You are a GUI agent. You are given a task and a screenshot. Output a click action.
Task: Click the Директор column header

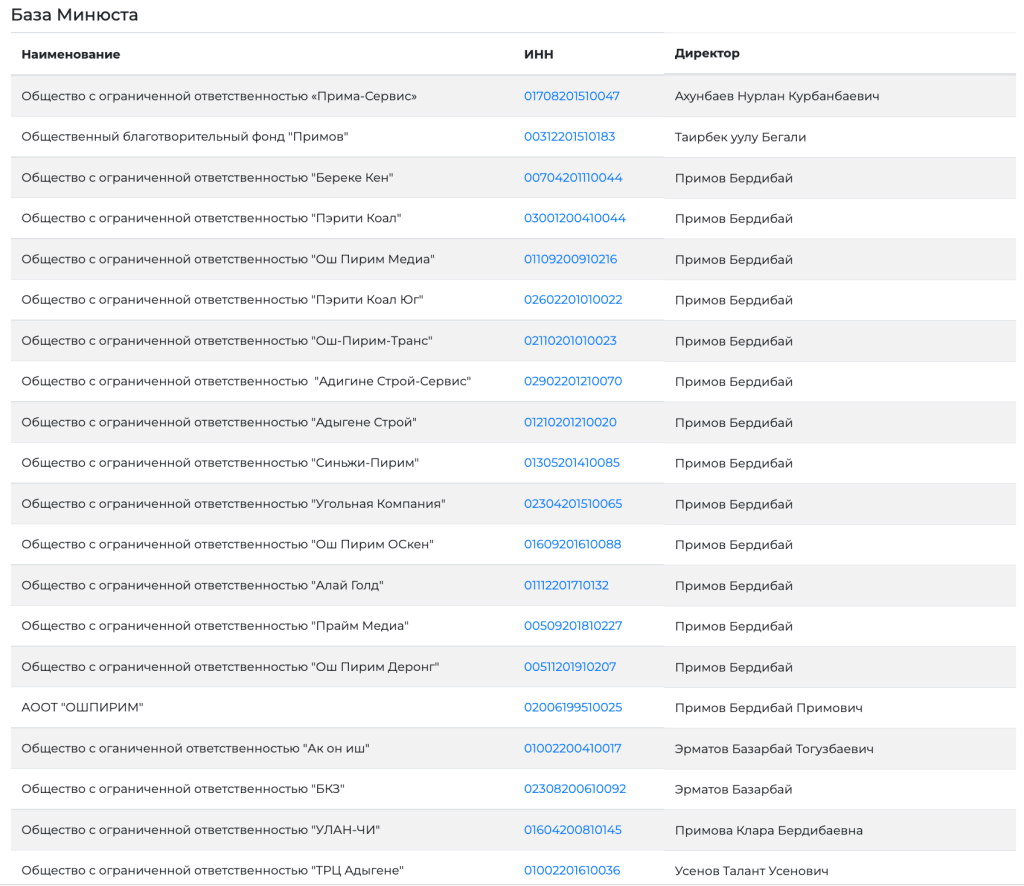707,53
